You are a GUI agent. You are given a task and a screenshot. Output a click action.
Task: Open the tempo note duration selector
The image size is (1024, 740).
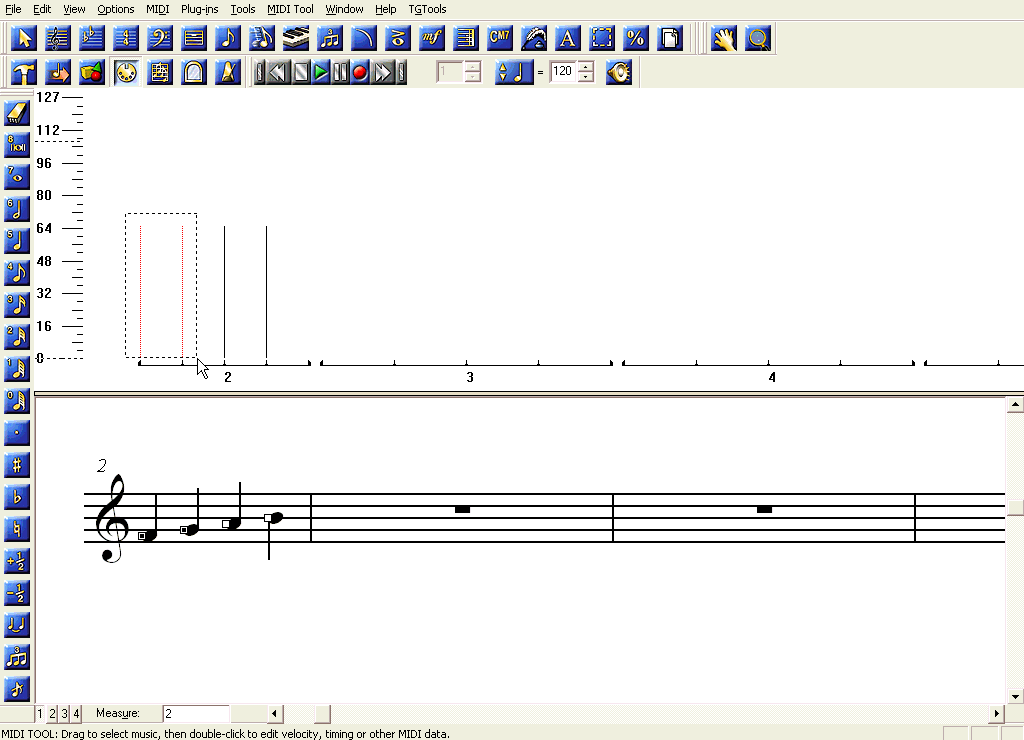click(514, 72)
